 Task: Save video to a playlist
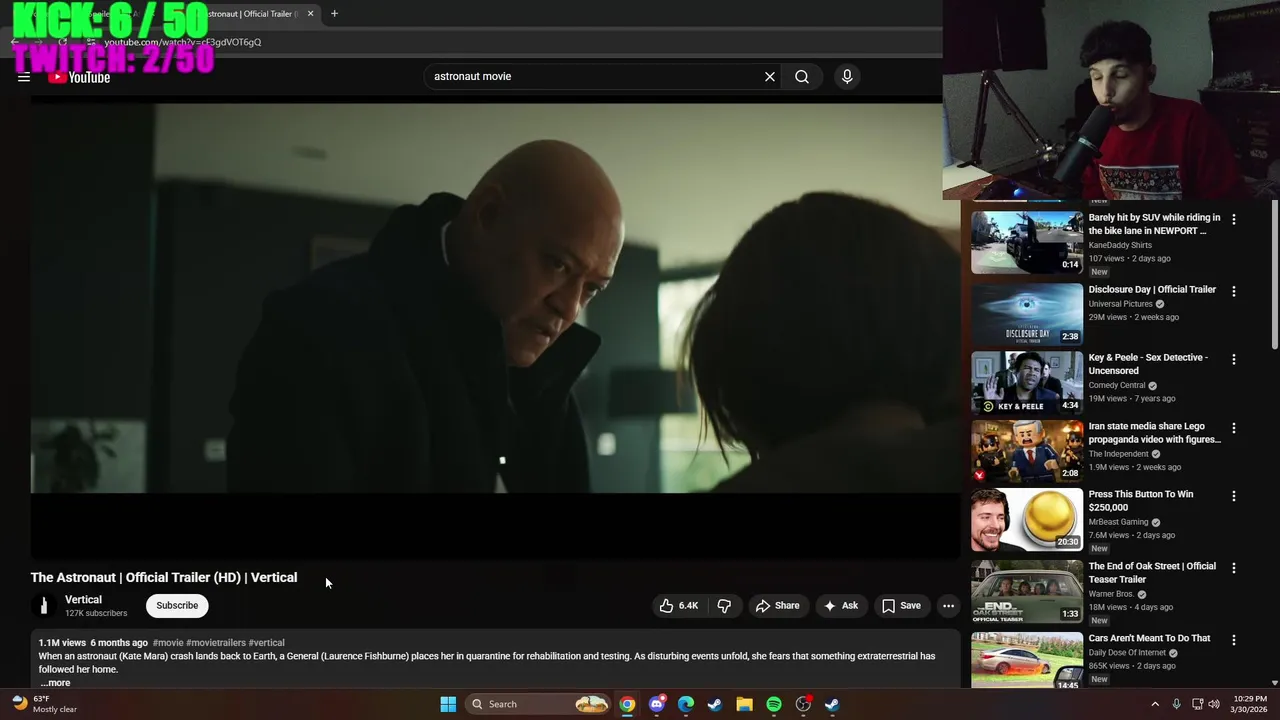coord(901,605)
